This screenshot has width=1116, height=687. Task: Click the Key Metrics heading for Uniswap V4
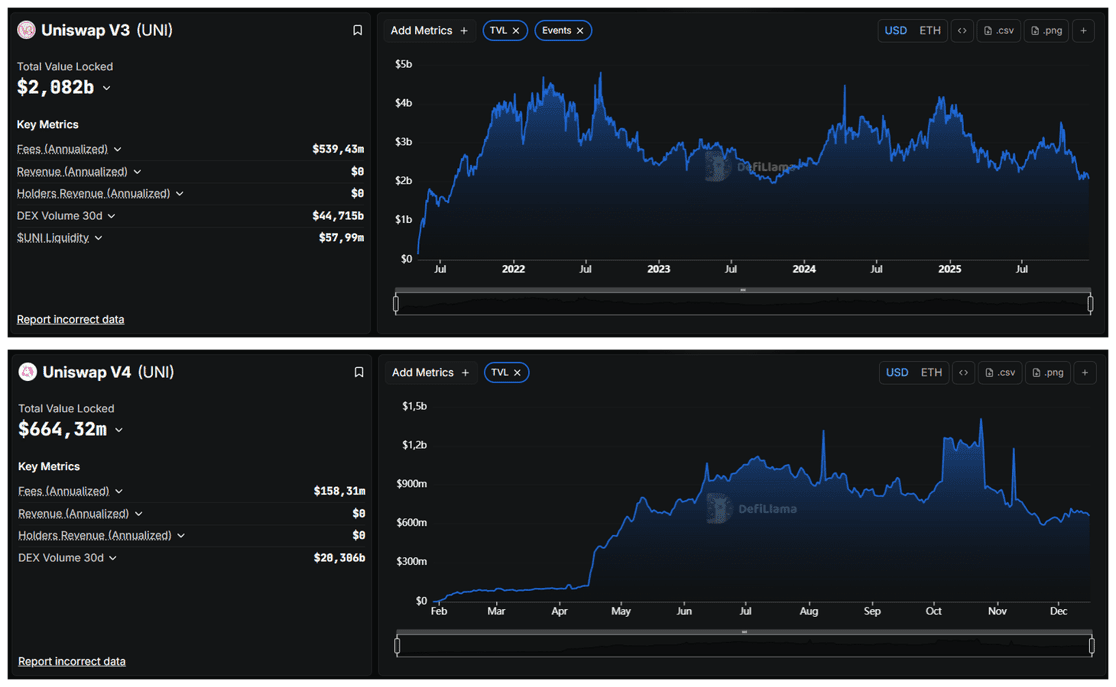pyautogui.click(x=49, y=466)
